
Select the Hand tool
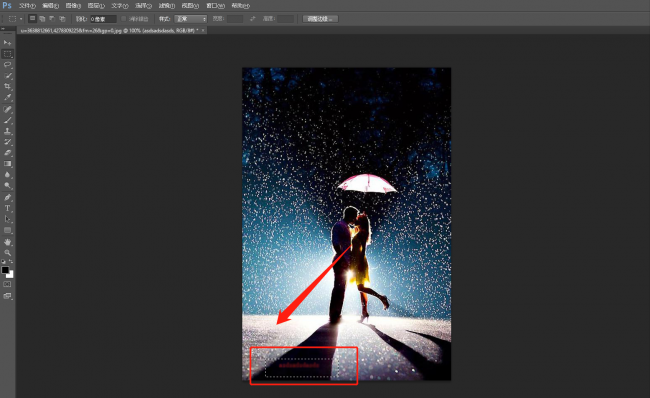click(7, 242)
